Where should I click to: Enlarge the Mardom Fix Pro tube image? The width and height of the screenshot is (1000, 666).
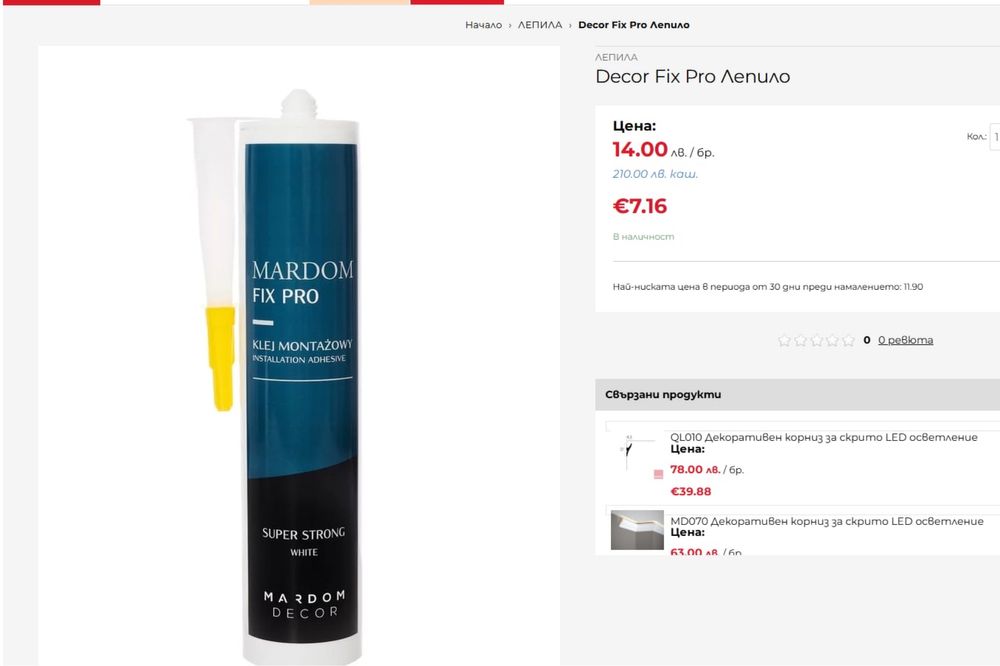coord(298,355)
